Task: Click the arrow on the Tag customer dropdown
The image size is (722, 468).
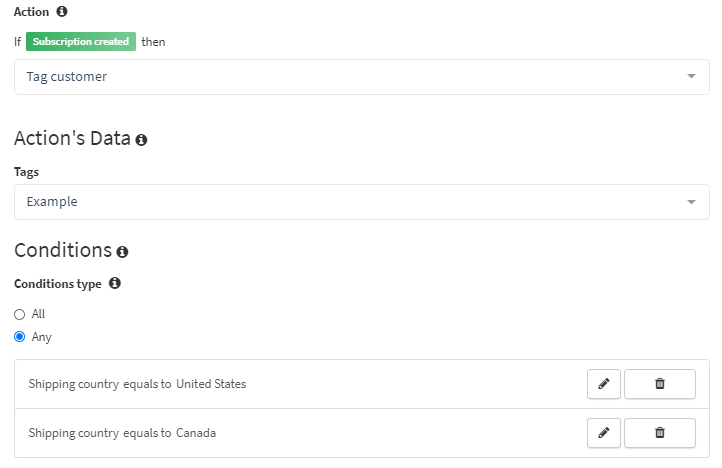Action: [691, 76]
